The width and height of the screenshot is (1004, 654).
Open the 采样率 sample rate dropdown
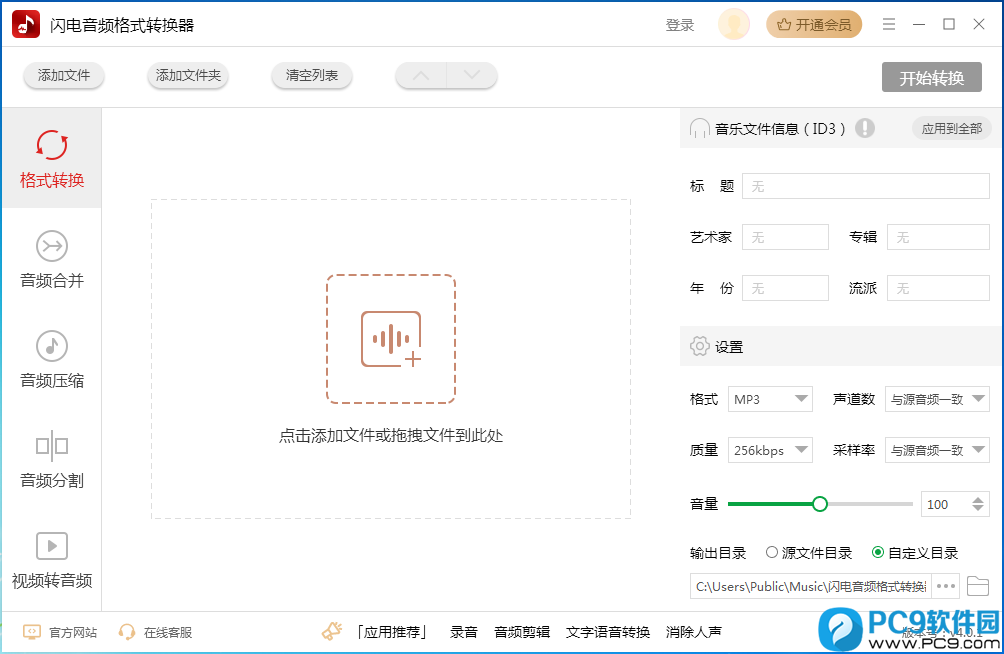click(937, 450)
